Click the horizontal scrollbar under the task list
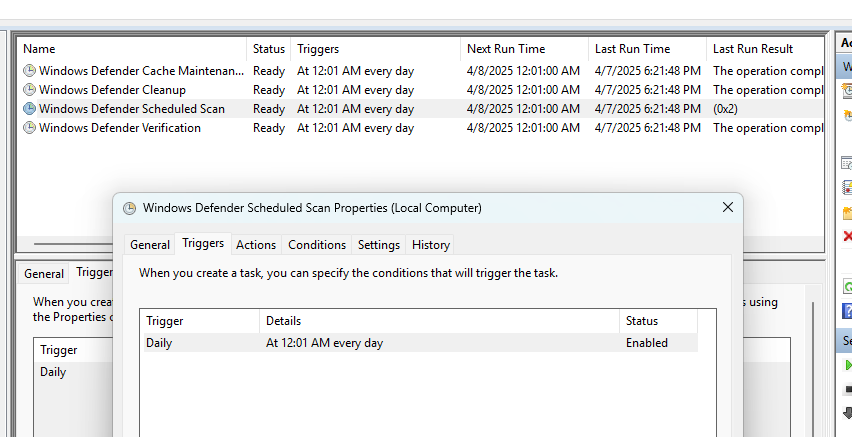This screenshot has height=437, width=852. click(x=73, y=244)
